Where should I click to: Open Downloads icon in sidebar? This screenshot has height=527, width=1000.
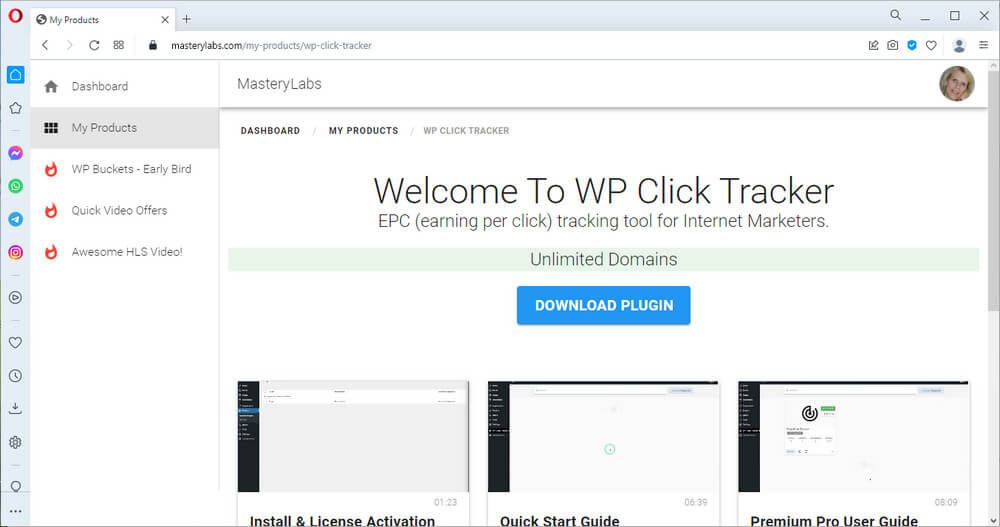(x=15, y=408)
